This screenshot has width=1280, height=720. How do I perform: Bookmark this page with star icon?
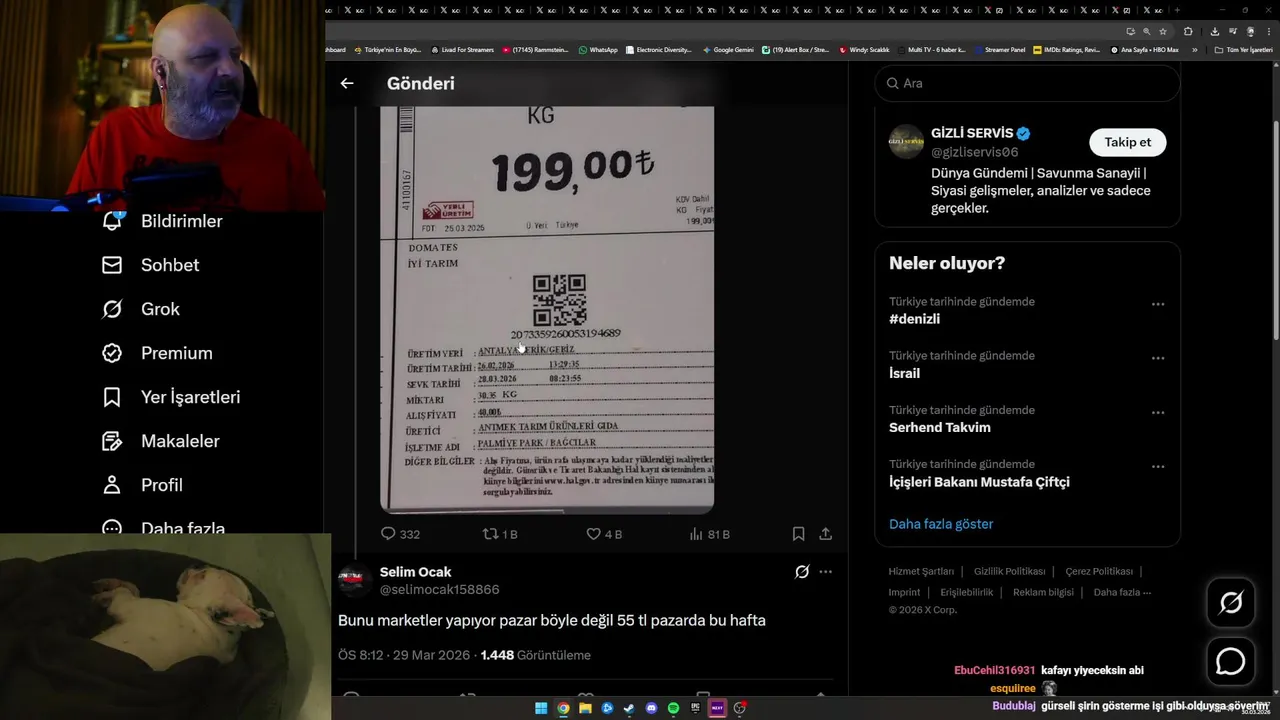point(1162,31)
